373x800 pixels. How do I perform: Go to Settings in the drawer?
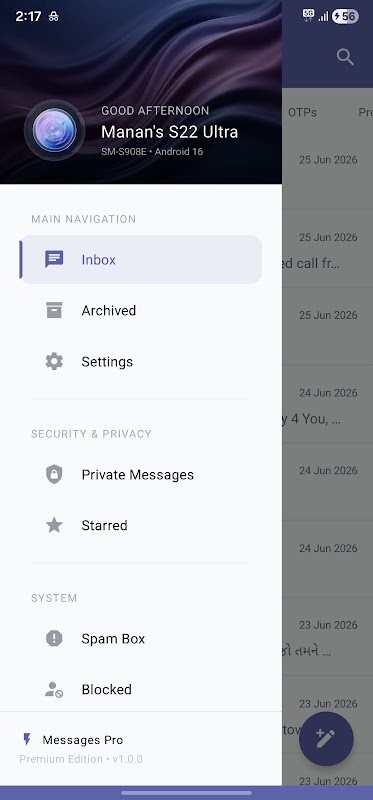pos(141,361)
